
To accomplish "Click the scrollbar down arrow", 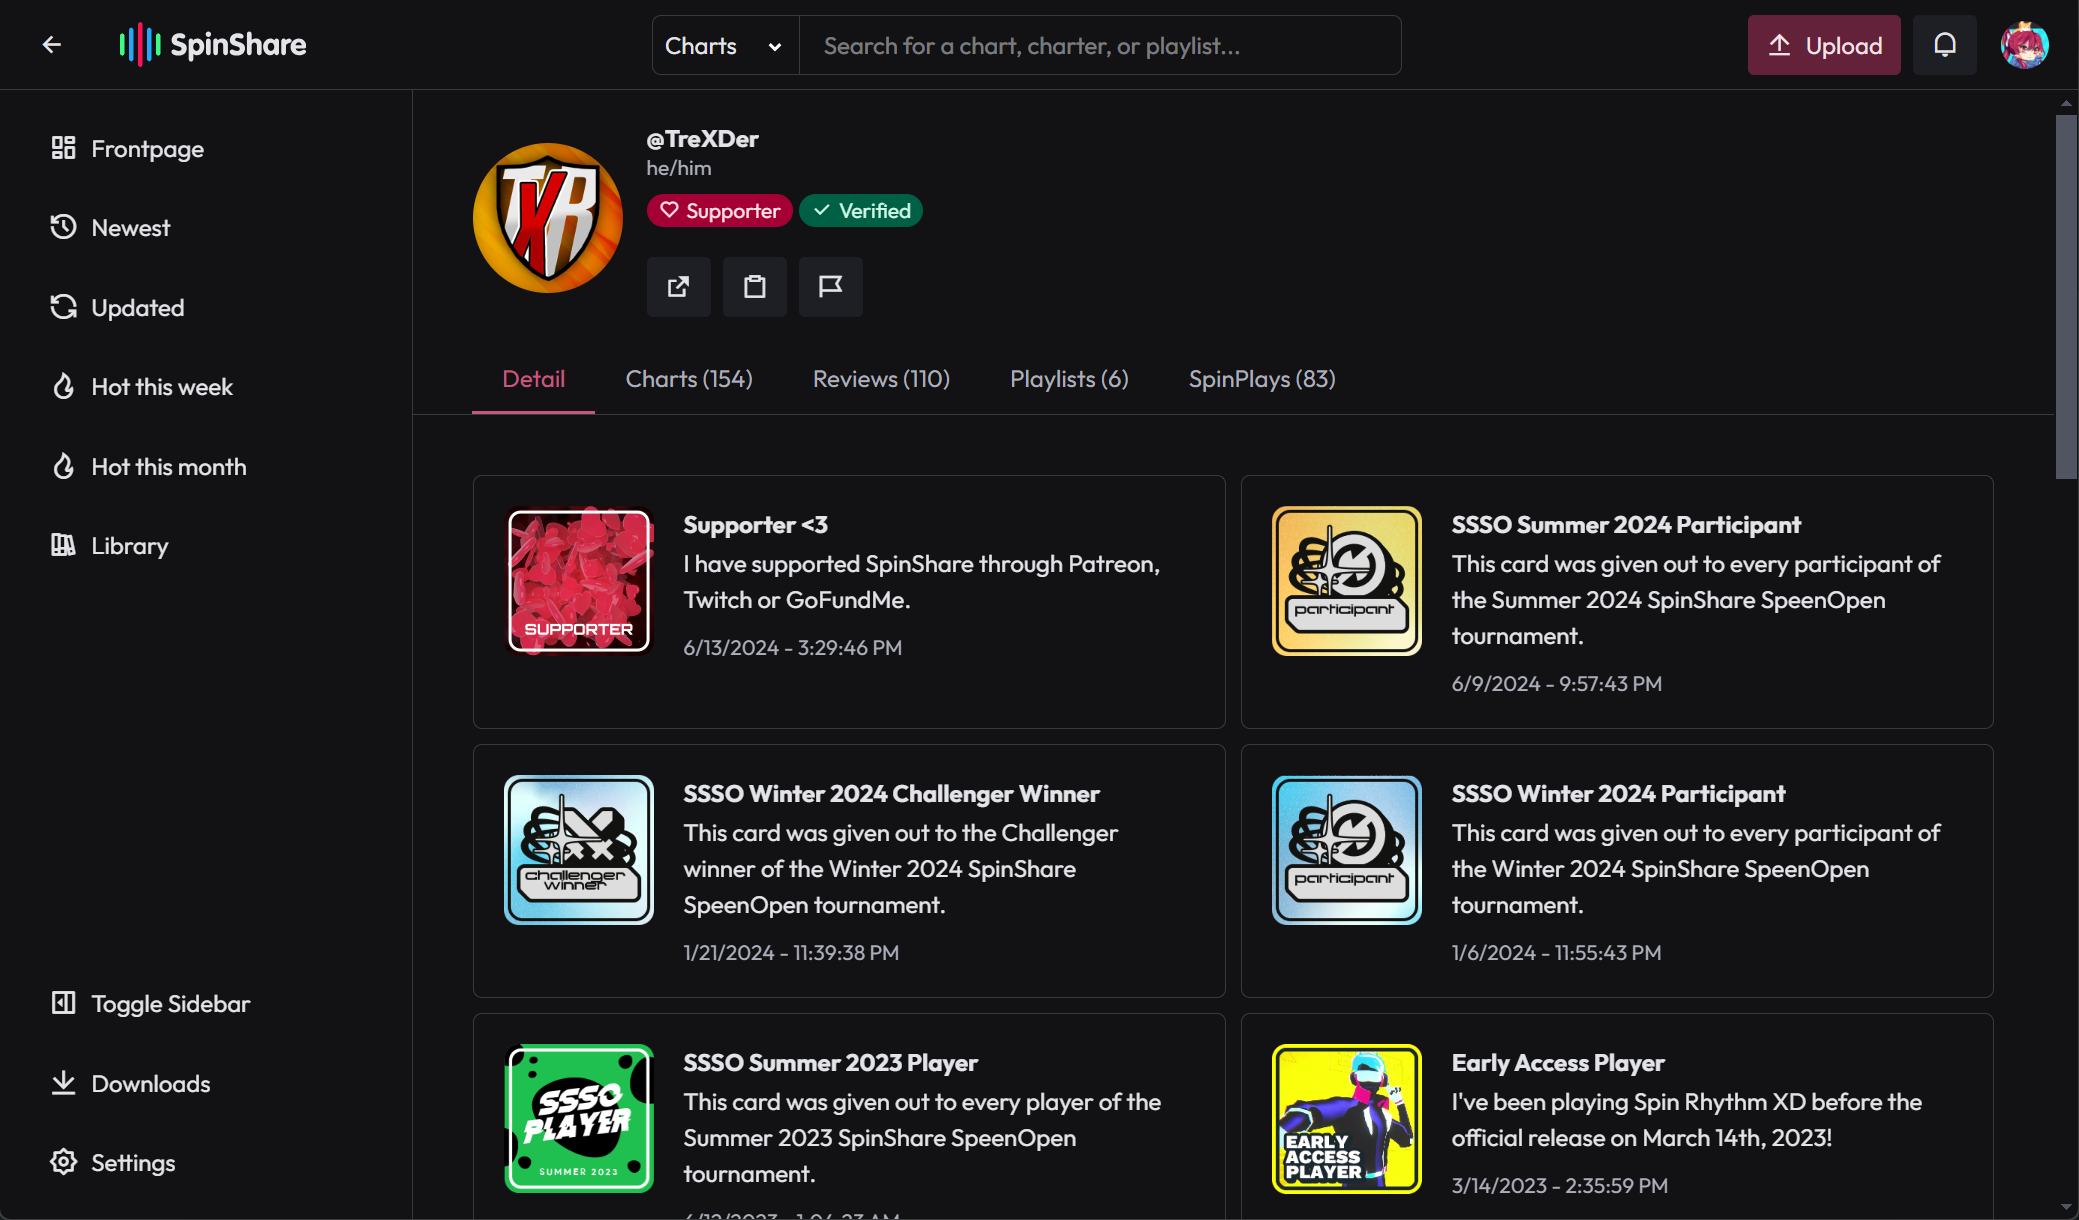I will point(2066,1208).
